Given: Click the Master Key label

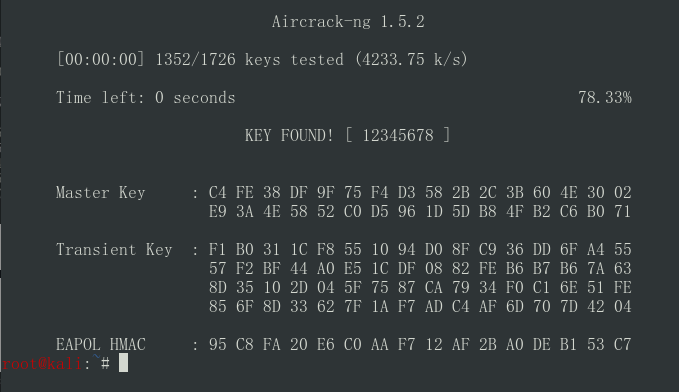Looking at the screenshot, I should point(100,193).
